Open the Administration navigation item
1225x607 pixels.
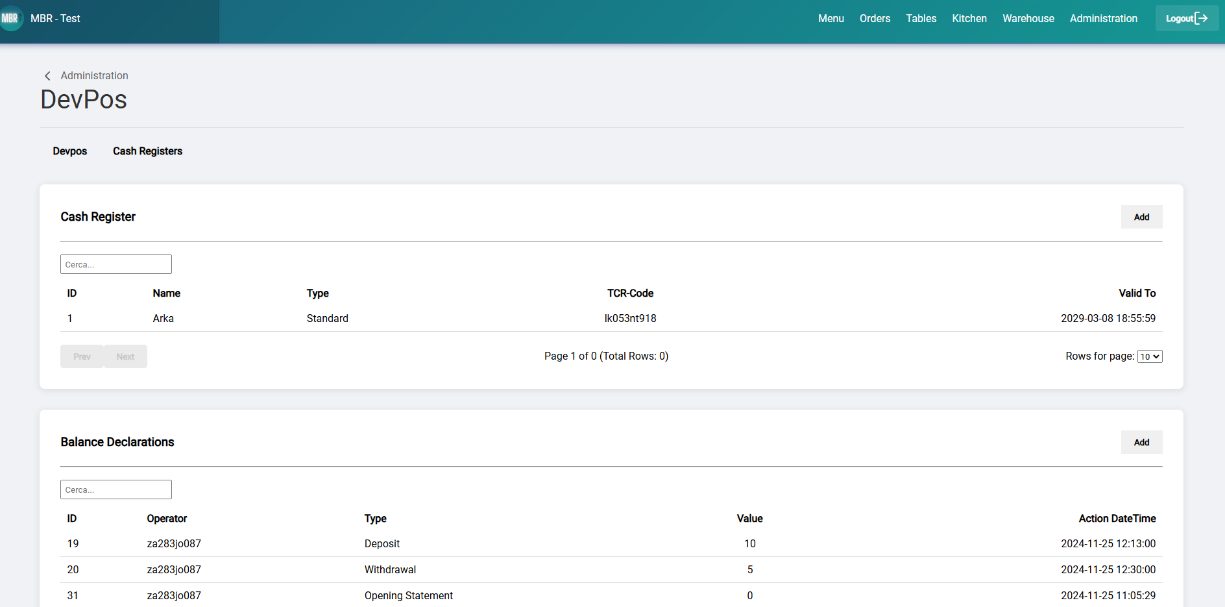point(1103,18)
